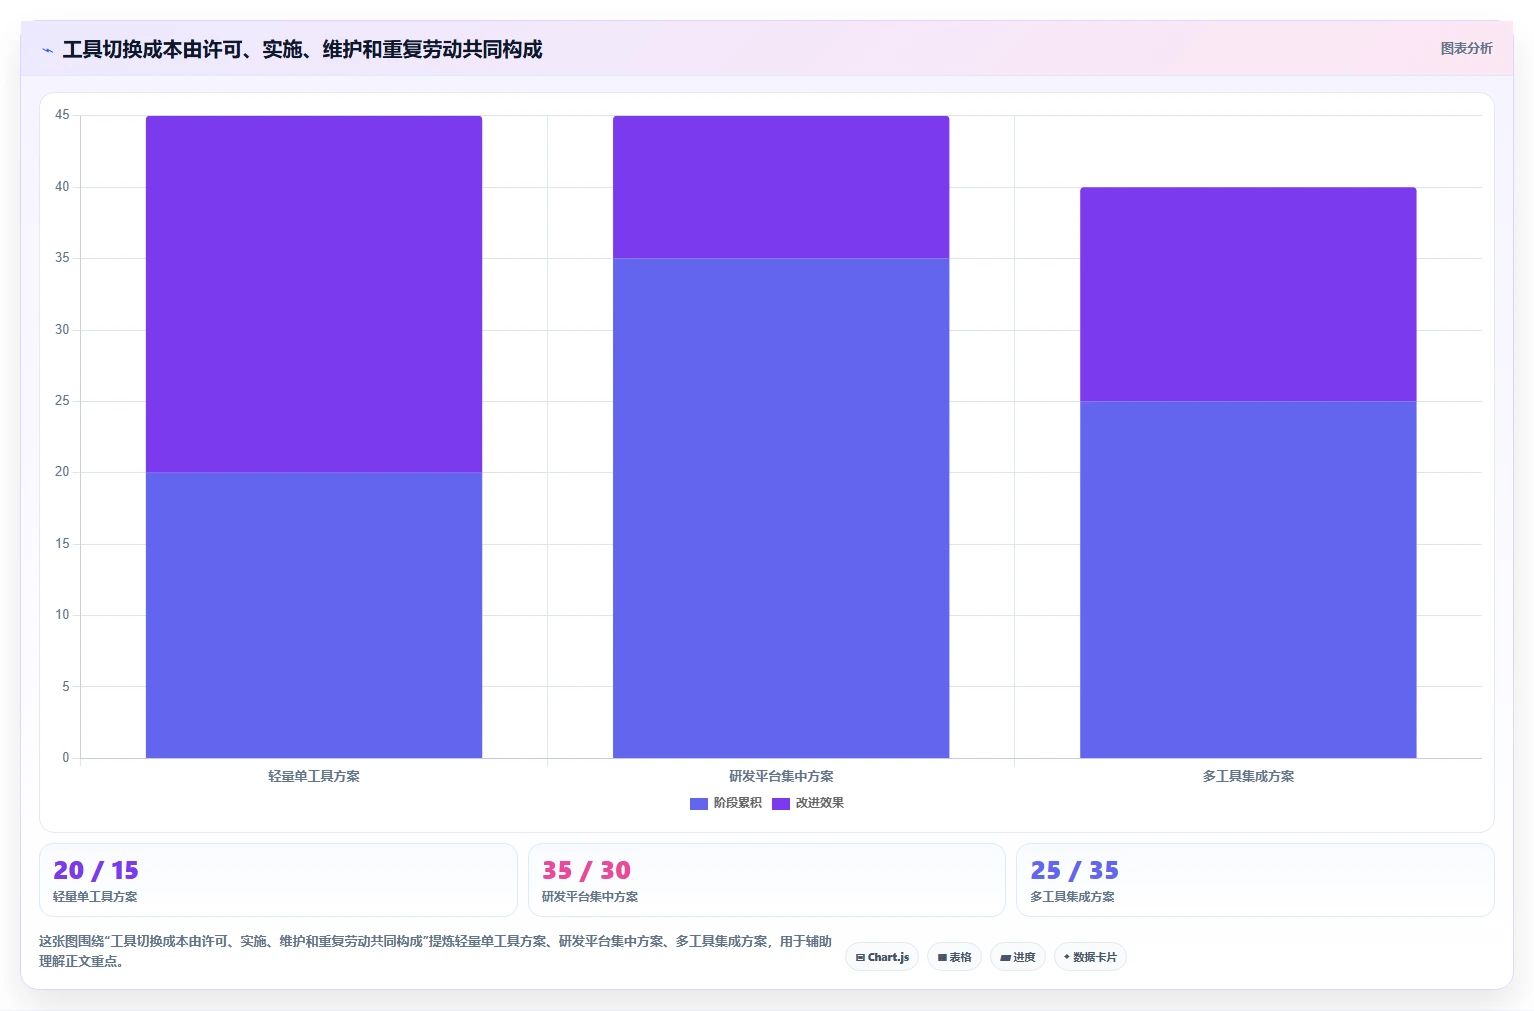Click the card caption 多工具集成方案 under 25 / 35
The width and height of the screenshot is (1534, 1011).
(x=1072, y=897)
